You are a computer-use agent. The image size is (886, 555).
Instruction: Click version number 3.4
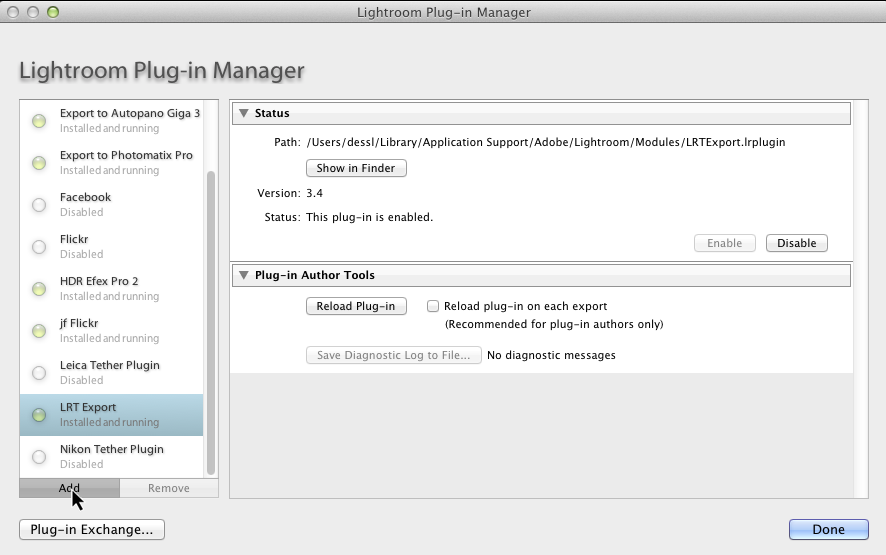pyautogui.click(x=314, y=193)
